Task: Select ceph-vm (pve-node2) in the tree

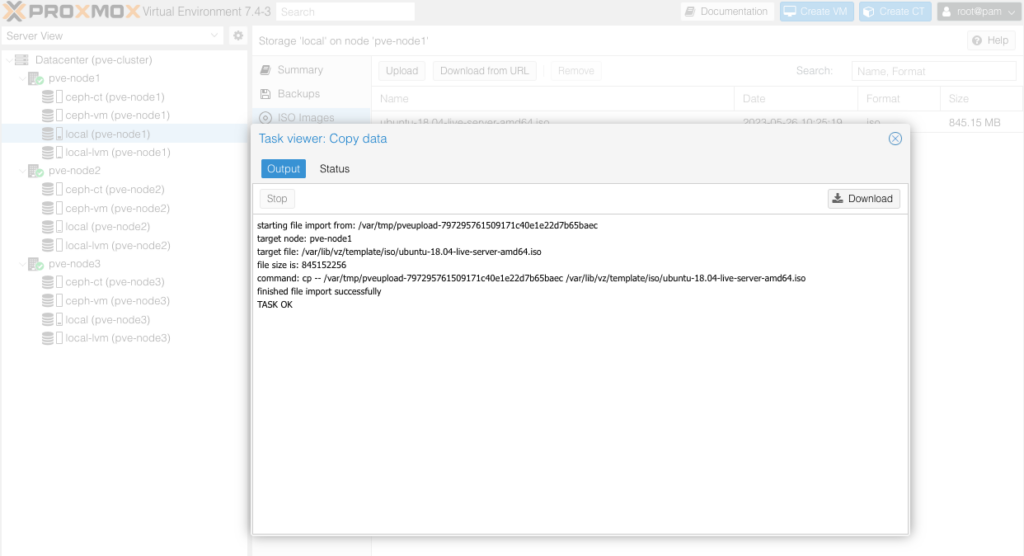Action: pyautogui.click(x=118, y=208)
